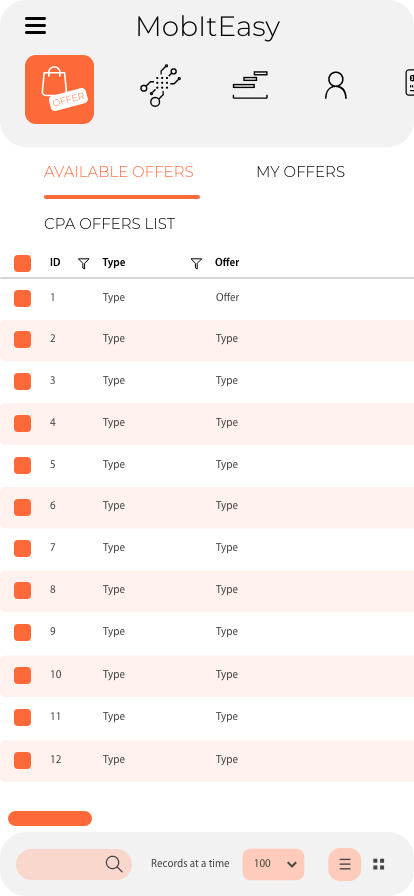Switch to MY OFFERS tab
Viewport: 414px width, 896px height.
pyautogui.click(x=301, y=171)
